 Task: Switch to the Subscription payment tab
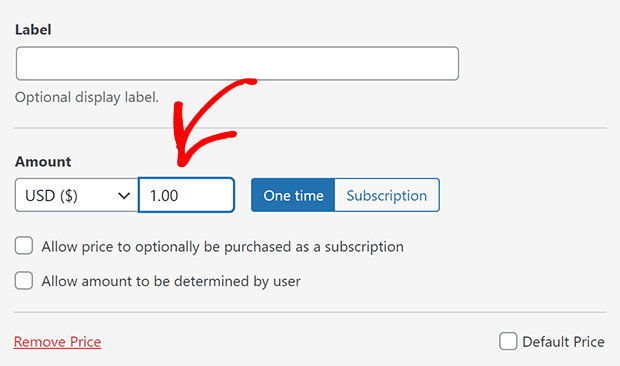coord(387,195)
